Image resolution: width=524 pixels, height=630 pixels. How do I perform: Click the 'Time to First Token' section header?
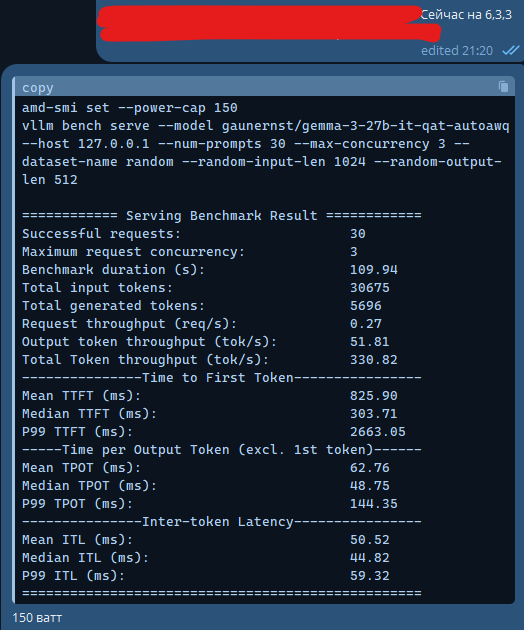tap(221, 378)
